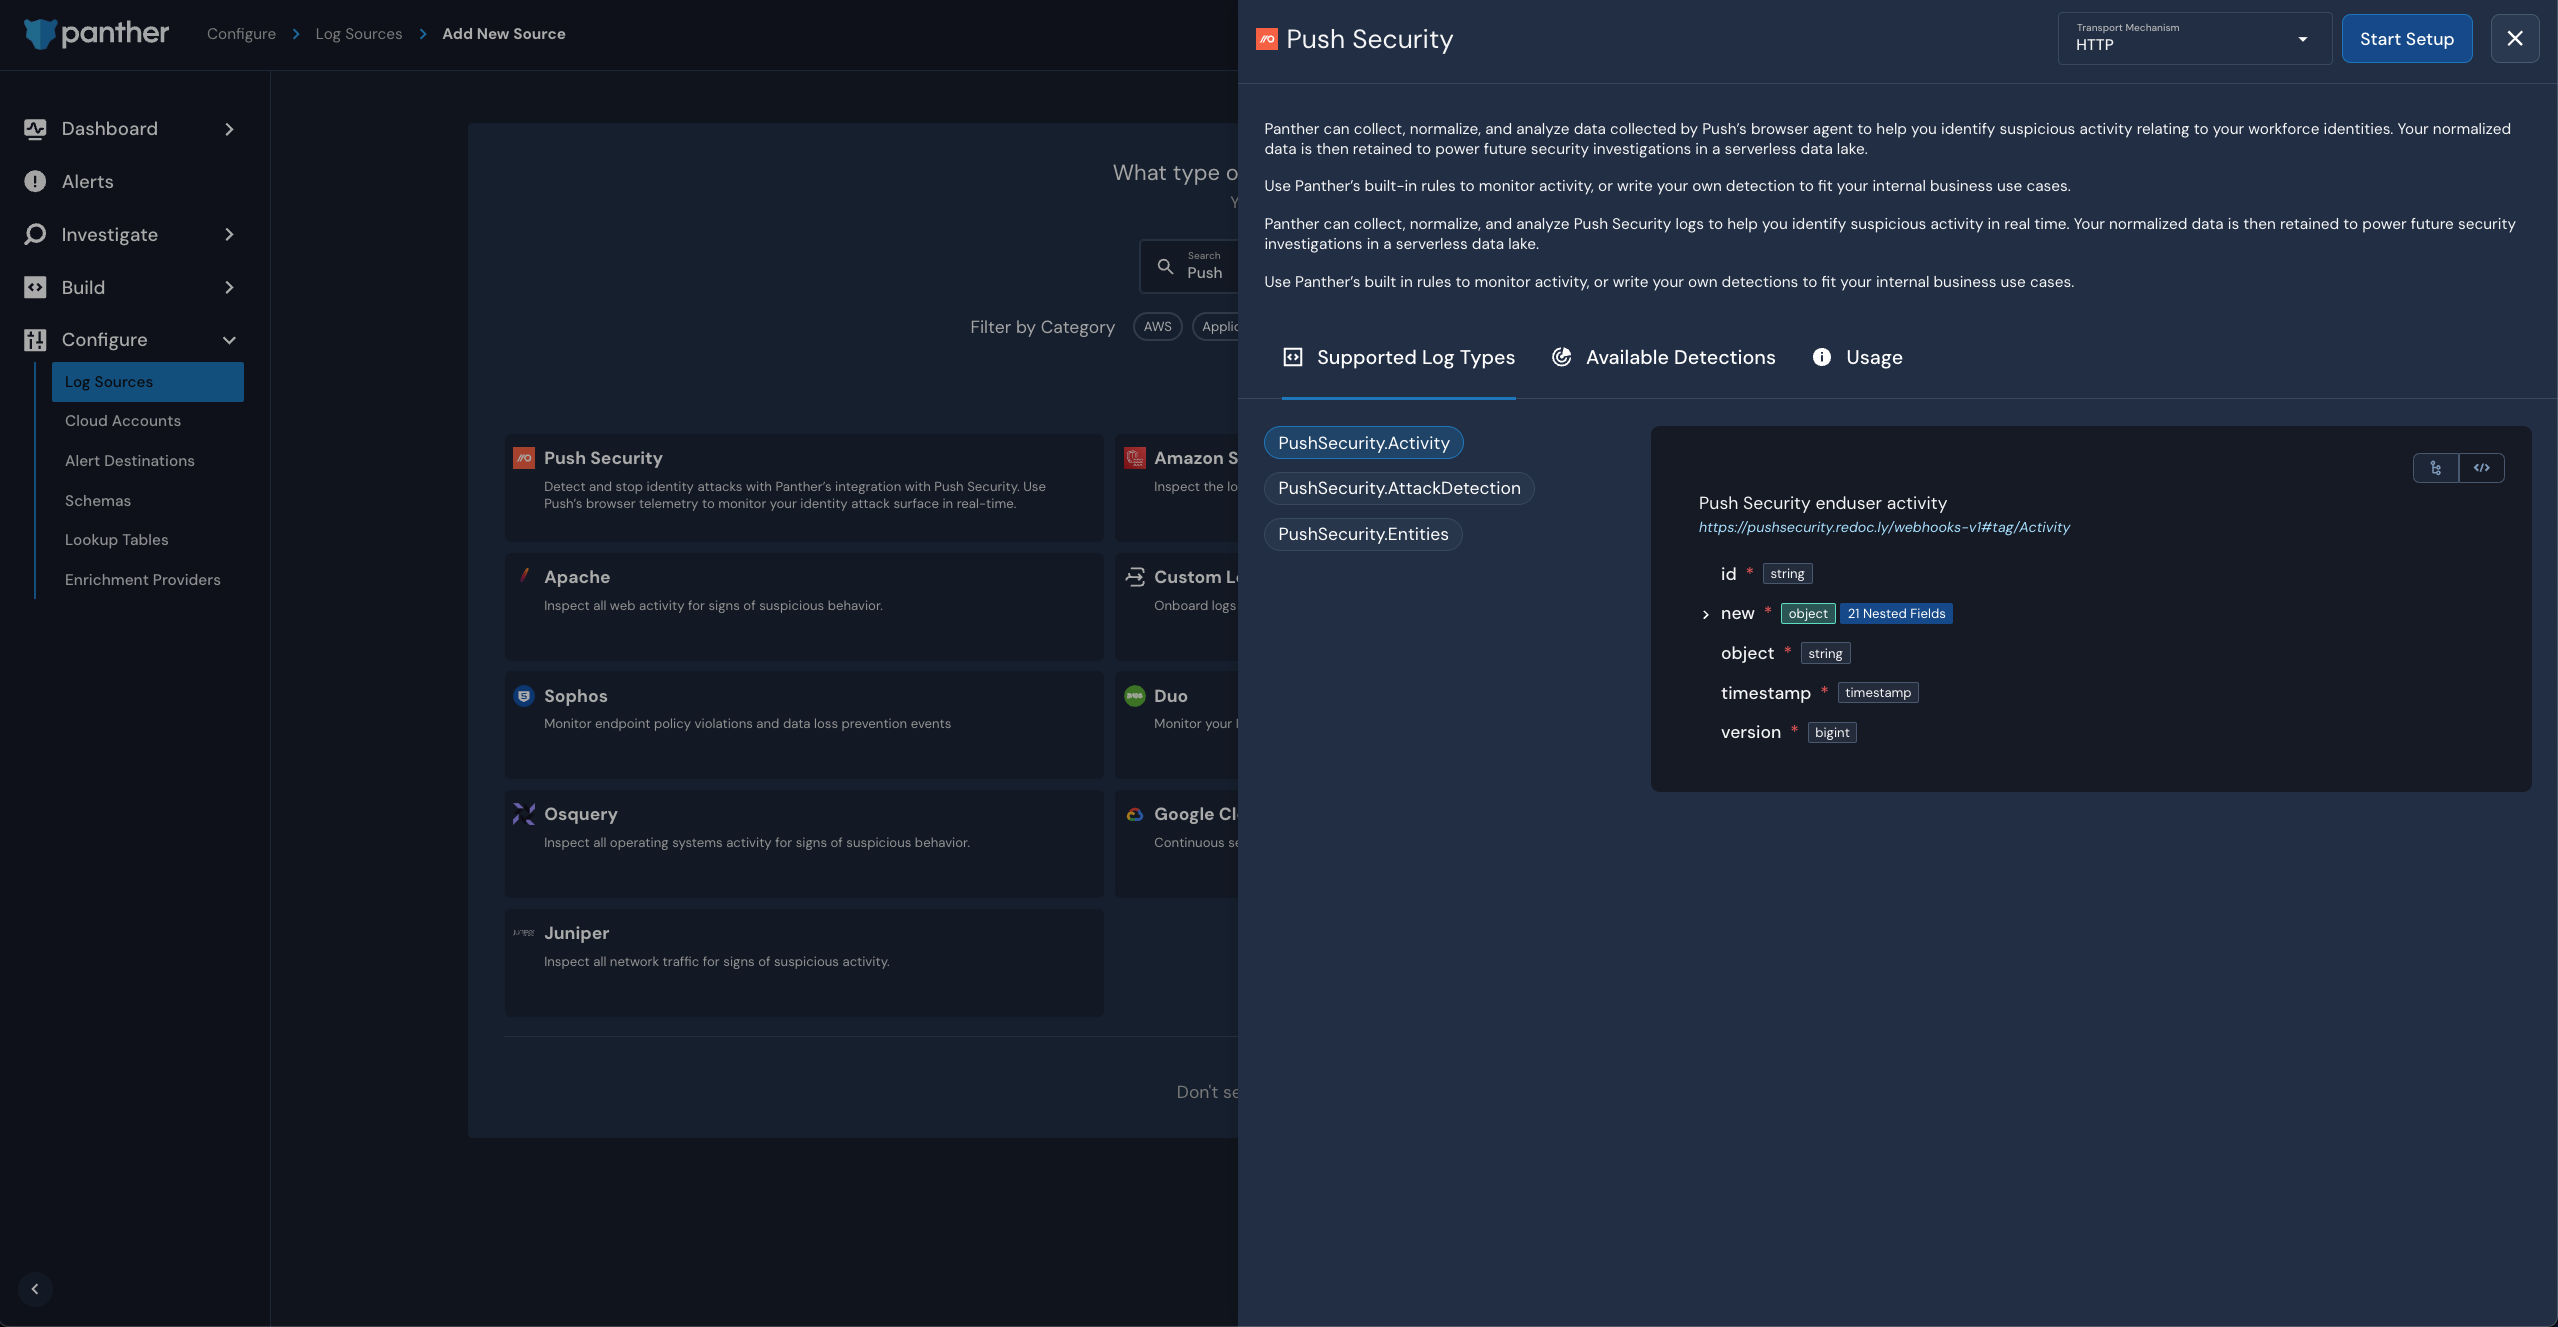Image resolution: width=2558 pixels, height=1327 pixels.
Task: Collapse the sidebar with the arrow button
Action: 35,1289
